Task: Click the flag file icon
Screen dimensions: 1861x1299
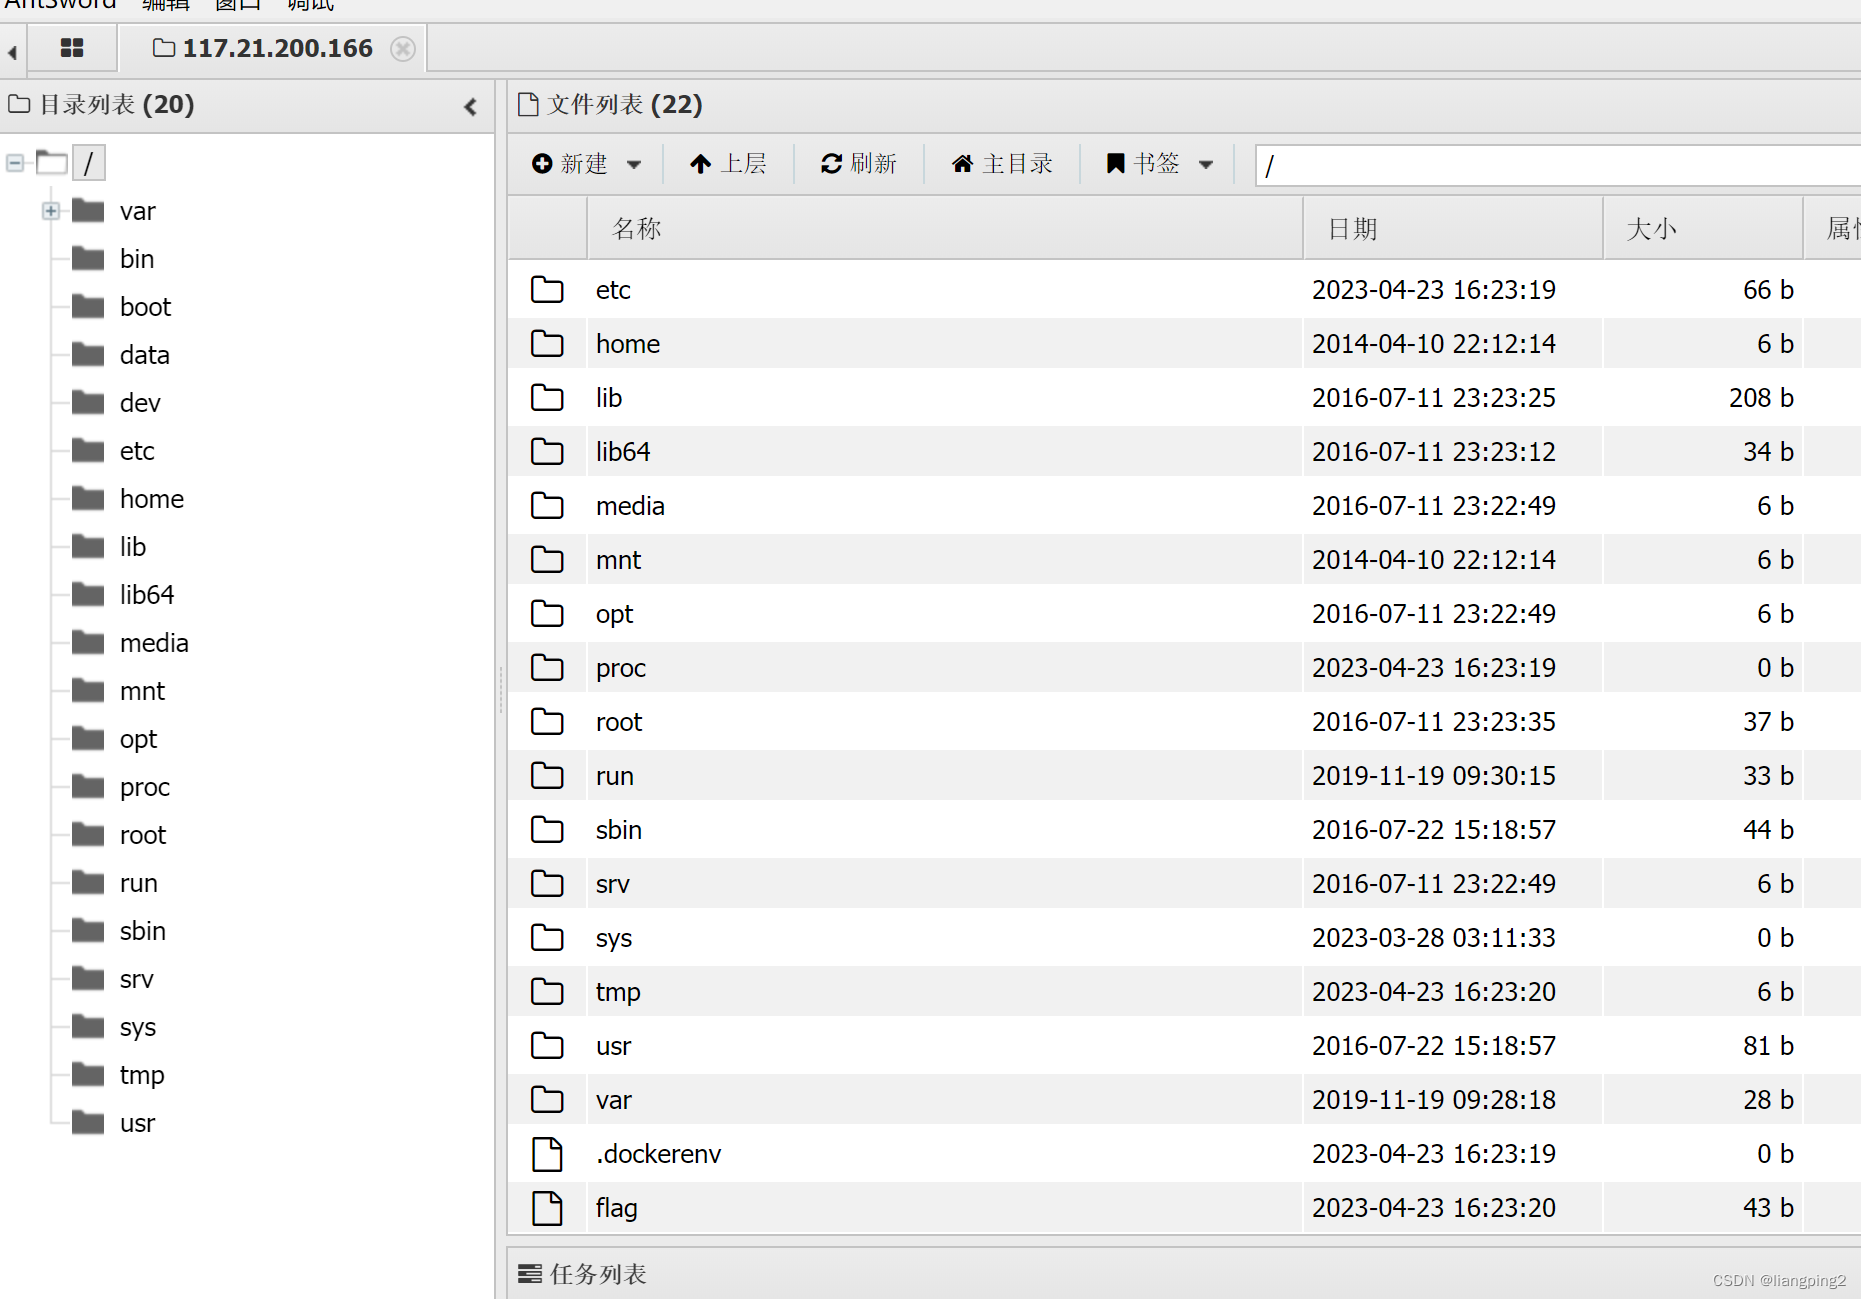Action: tap(547, 1208)
